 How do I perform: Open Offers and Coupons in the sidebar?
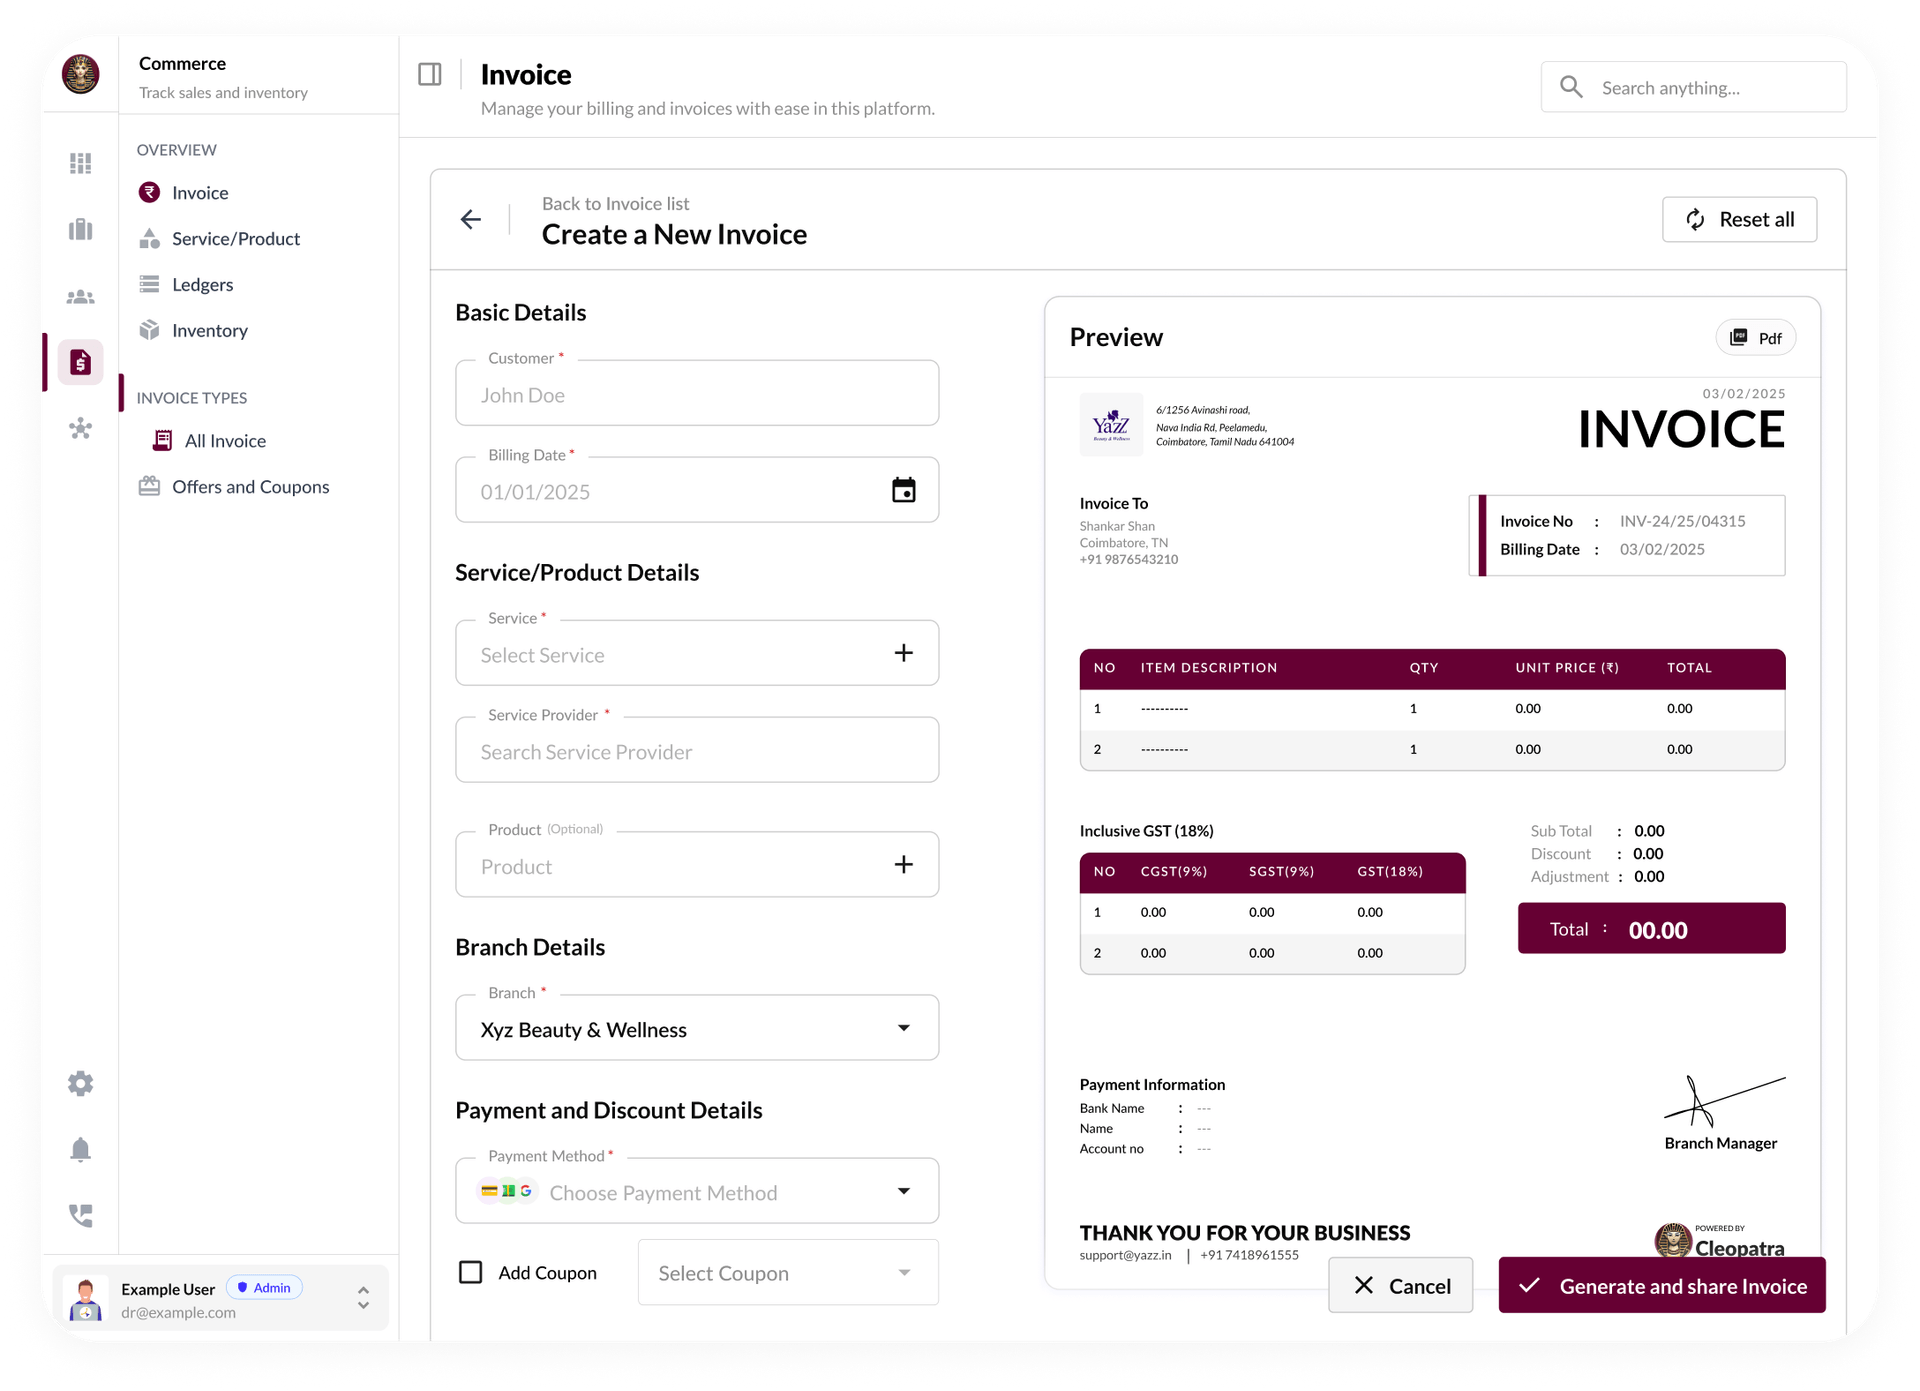[x=250, y=487]
